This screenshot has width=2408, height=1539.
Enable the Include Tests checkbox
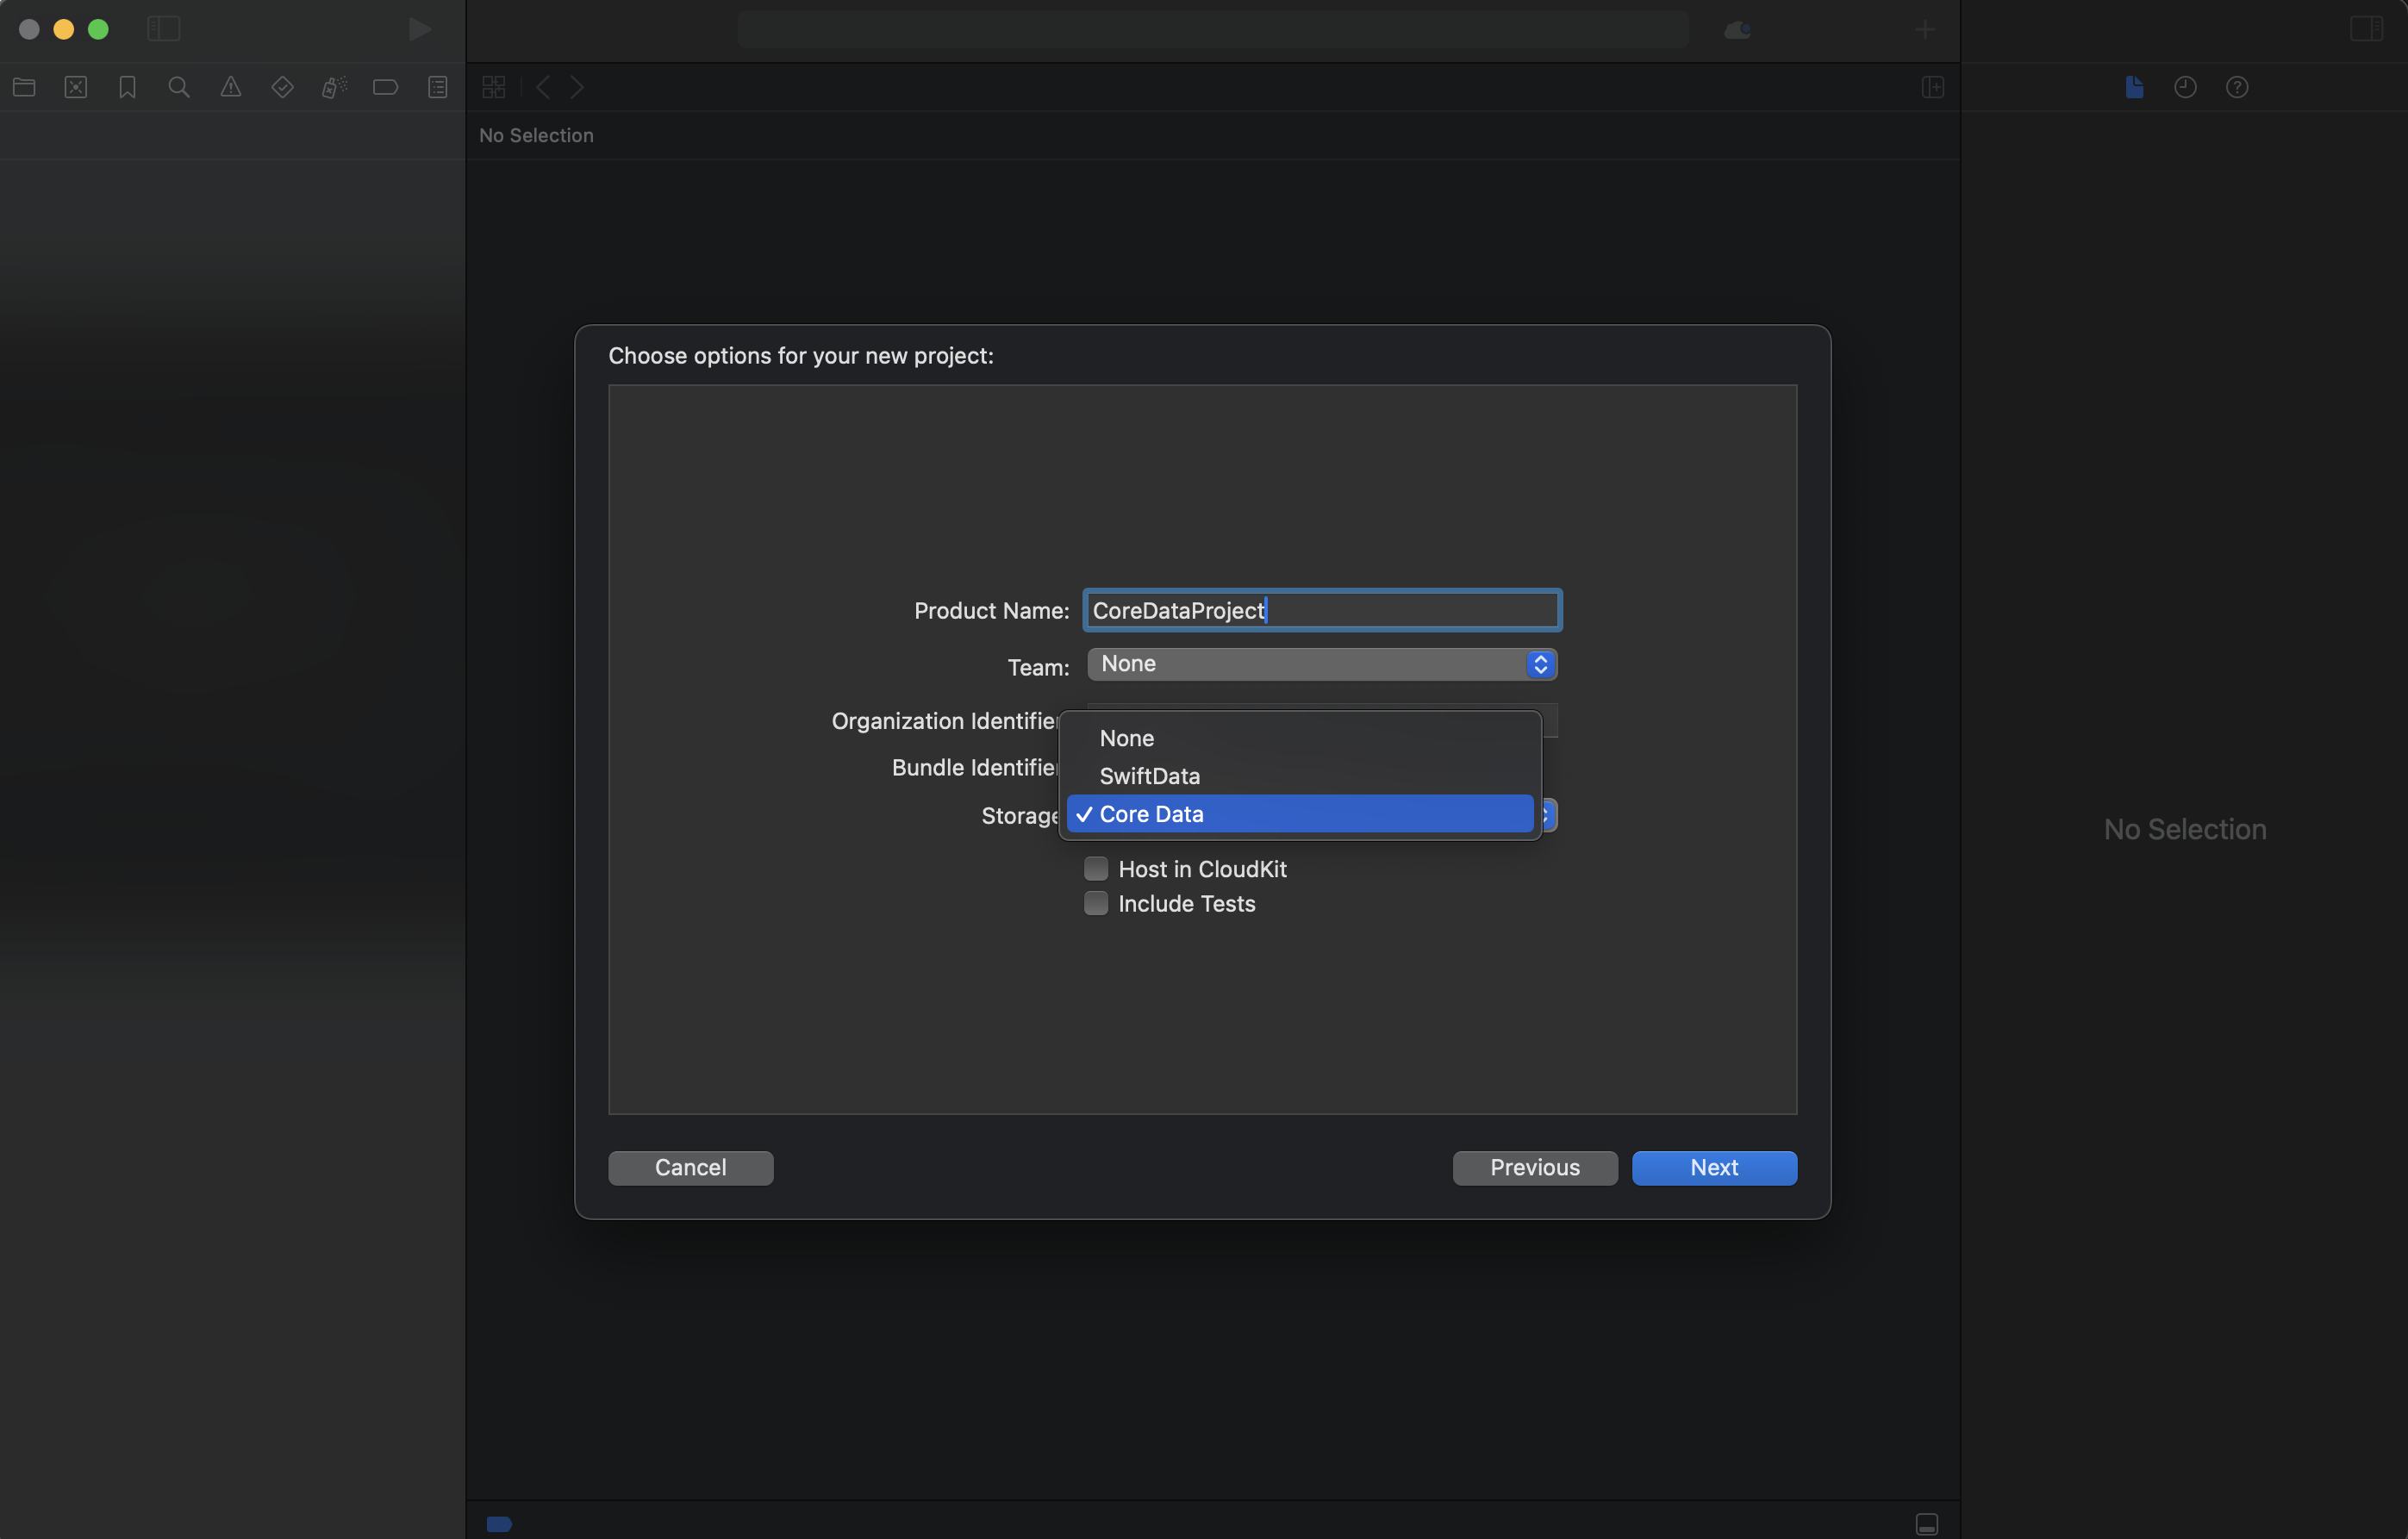(1096, 903)
